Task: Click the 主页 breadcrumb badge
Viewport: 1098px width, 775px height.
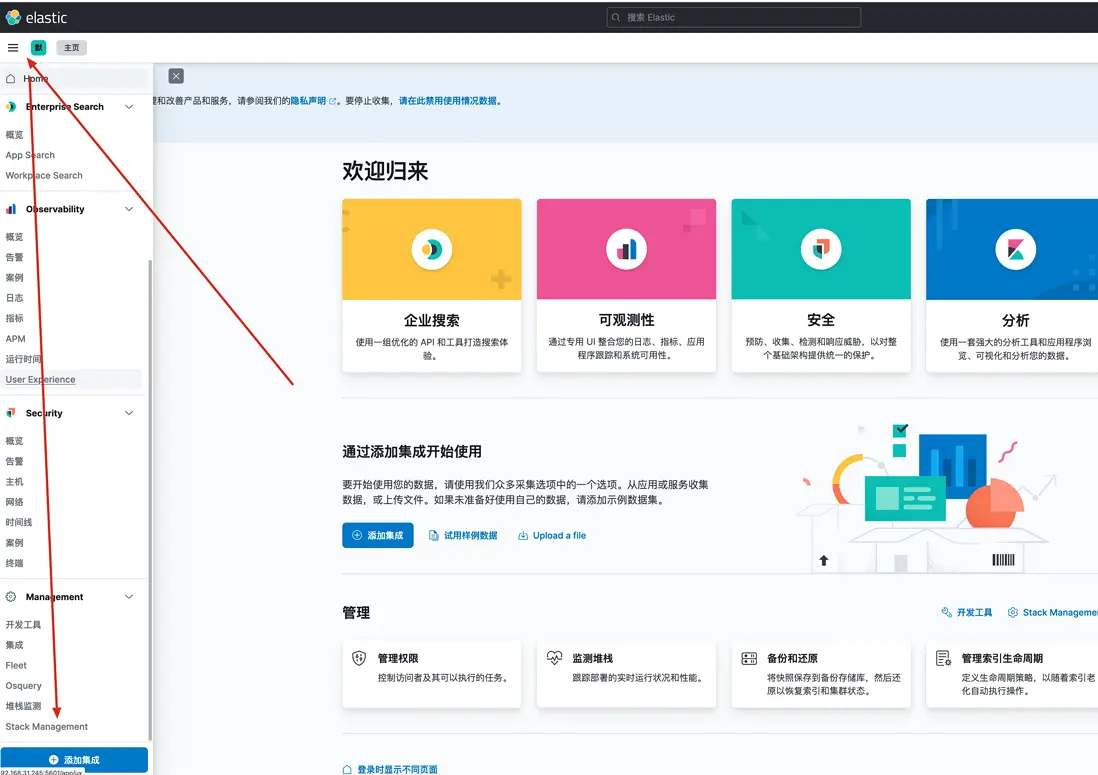Action: tap(71, 48)
